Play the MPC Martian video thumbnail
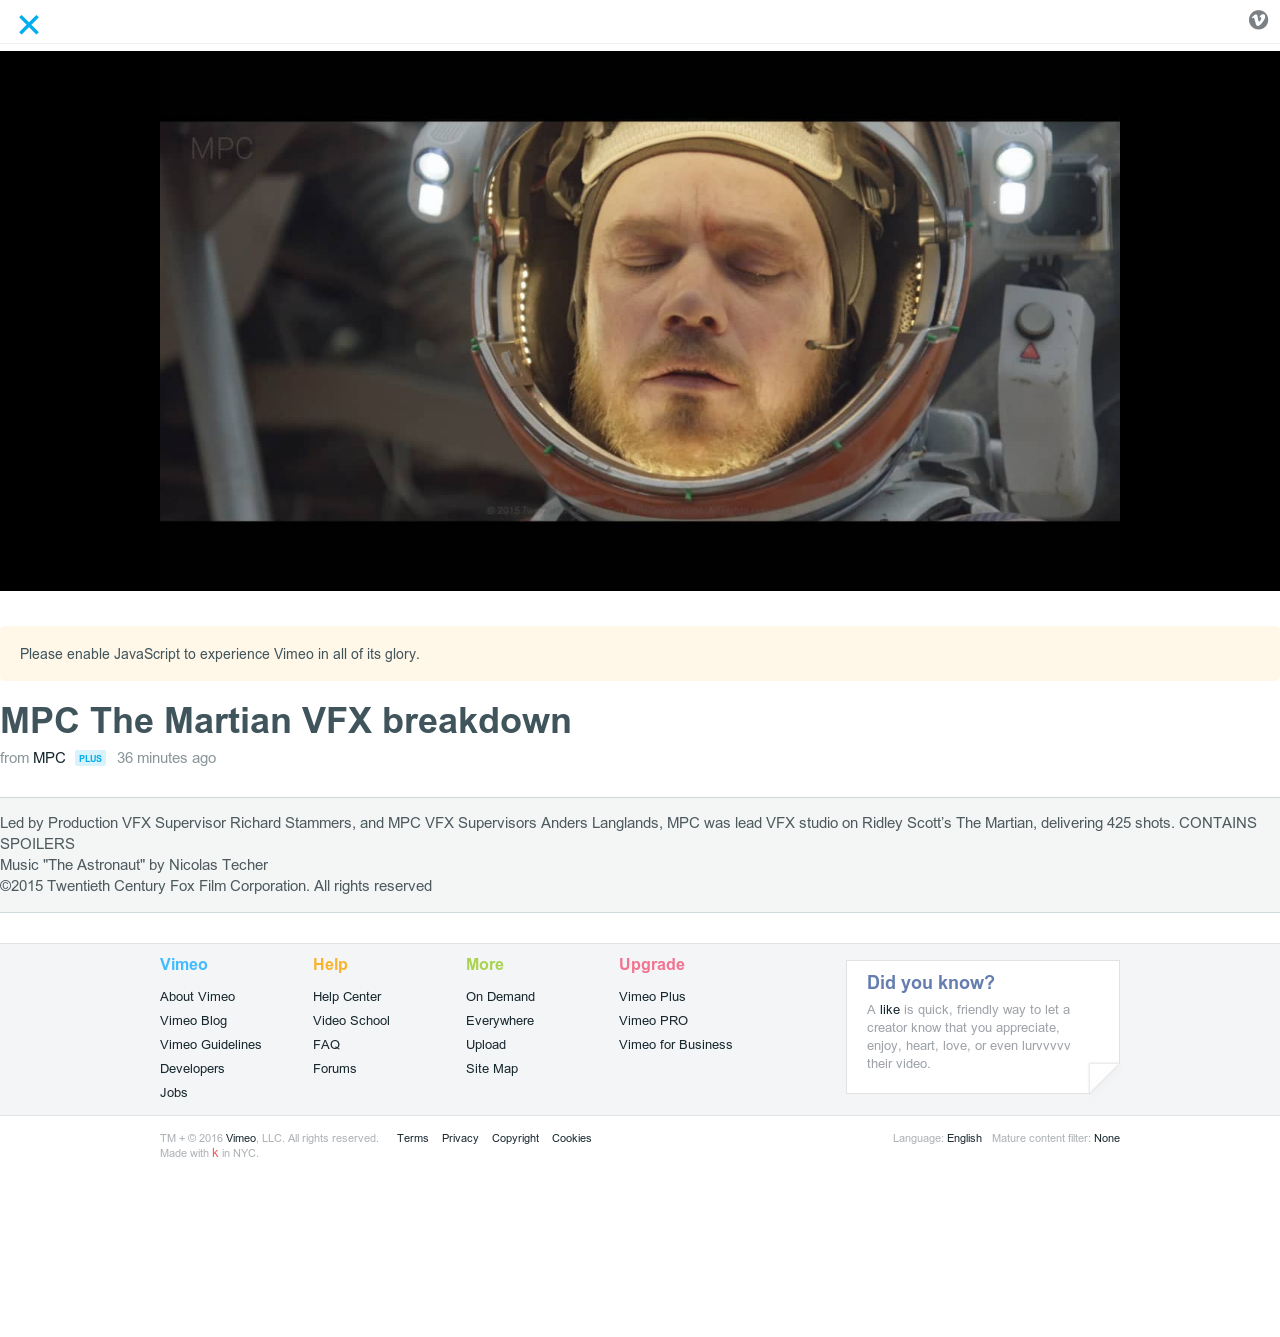The width and height of the screenshot is (1280, 1337). coord(640,321)
